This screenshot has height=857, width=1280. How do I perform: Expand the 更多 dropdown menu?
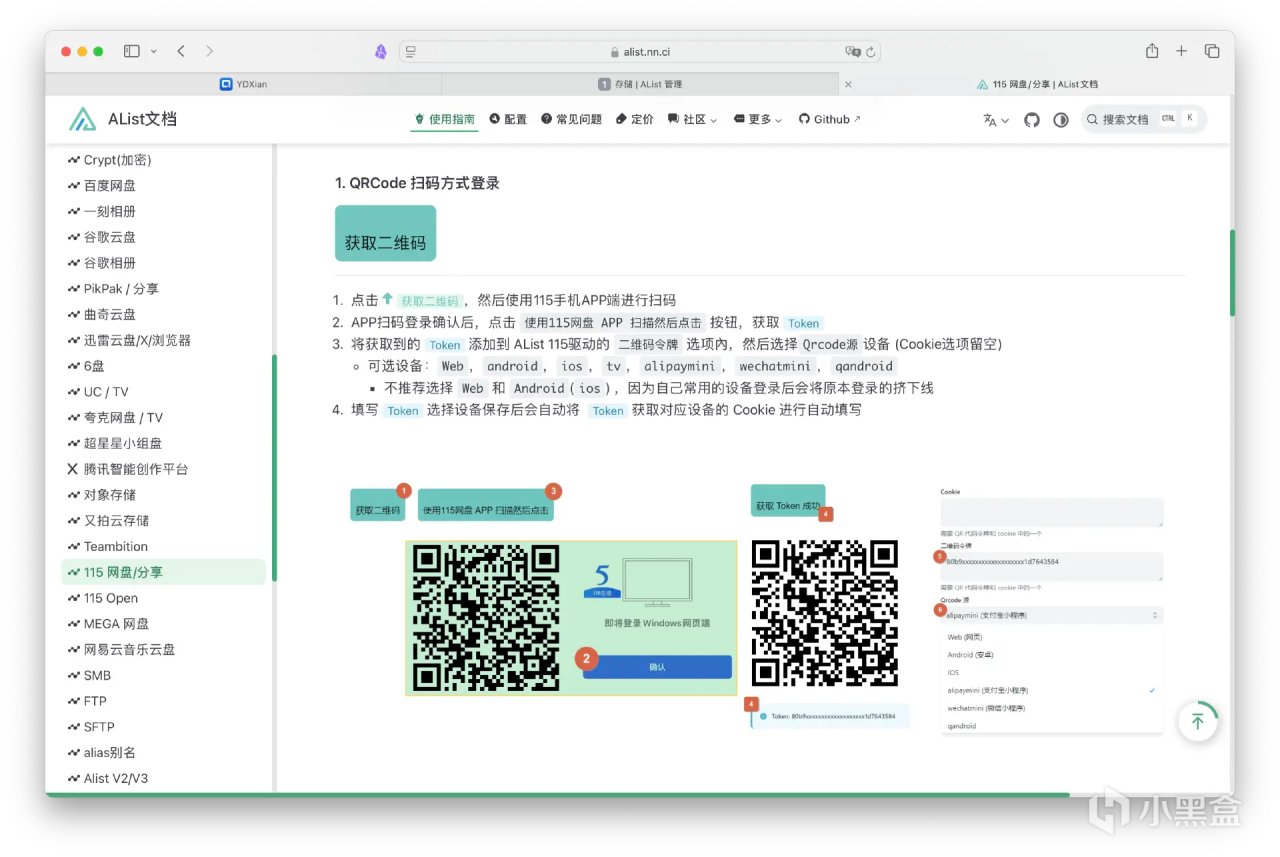click(758, 120)
